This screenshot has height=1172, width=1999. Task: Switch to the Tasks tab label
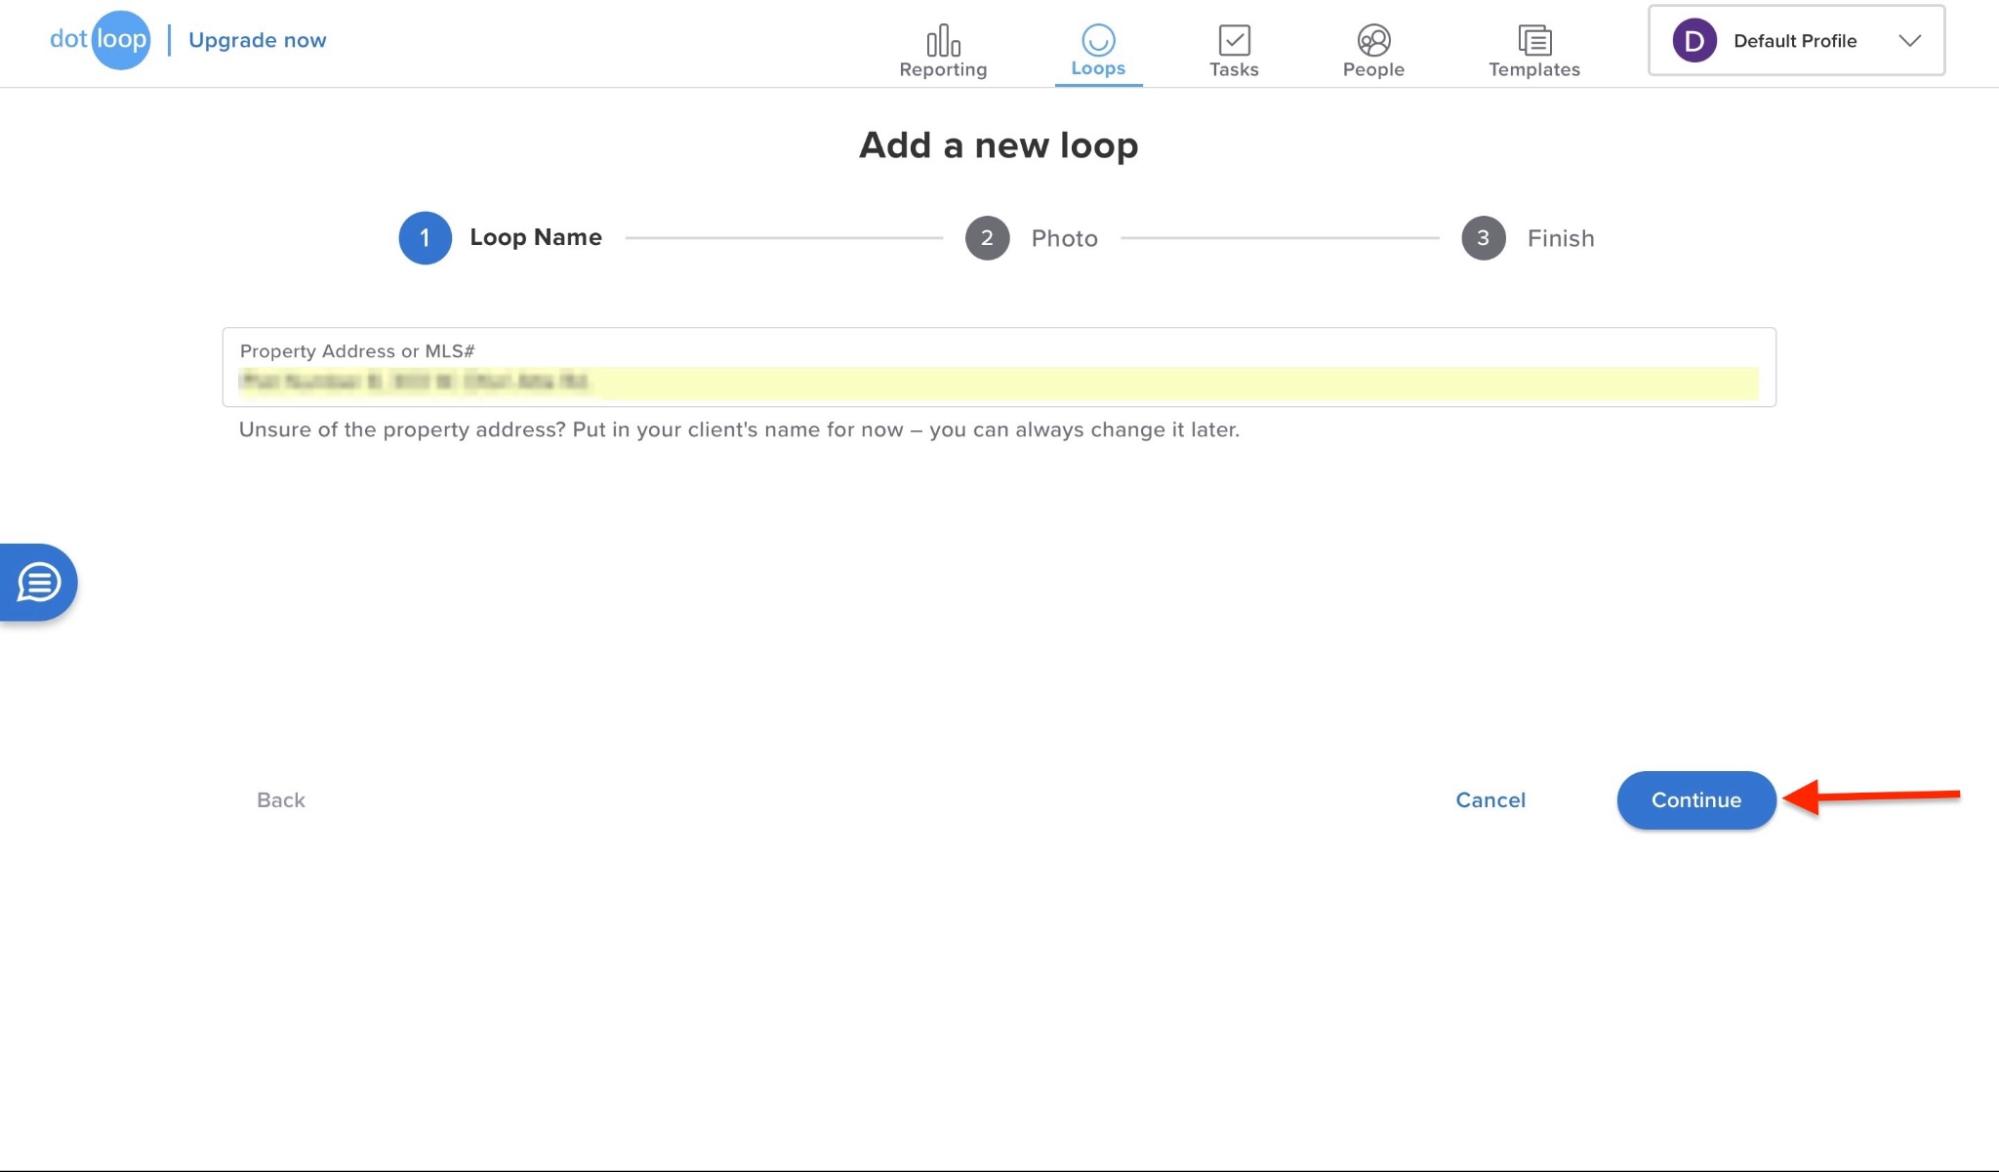(1234, 69)
